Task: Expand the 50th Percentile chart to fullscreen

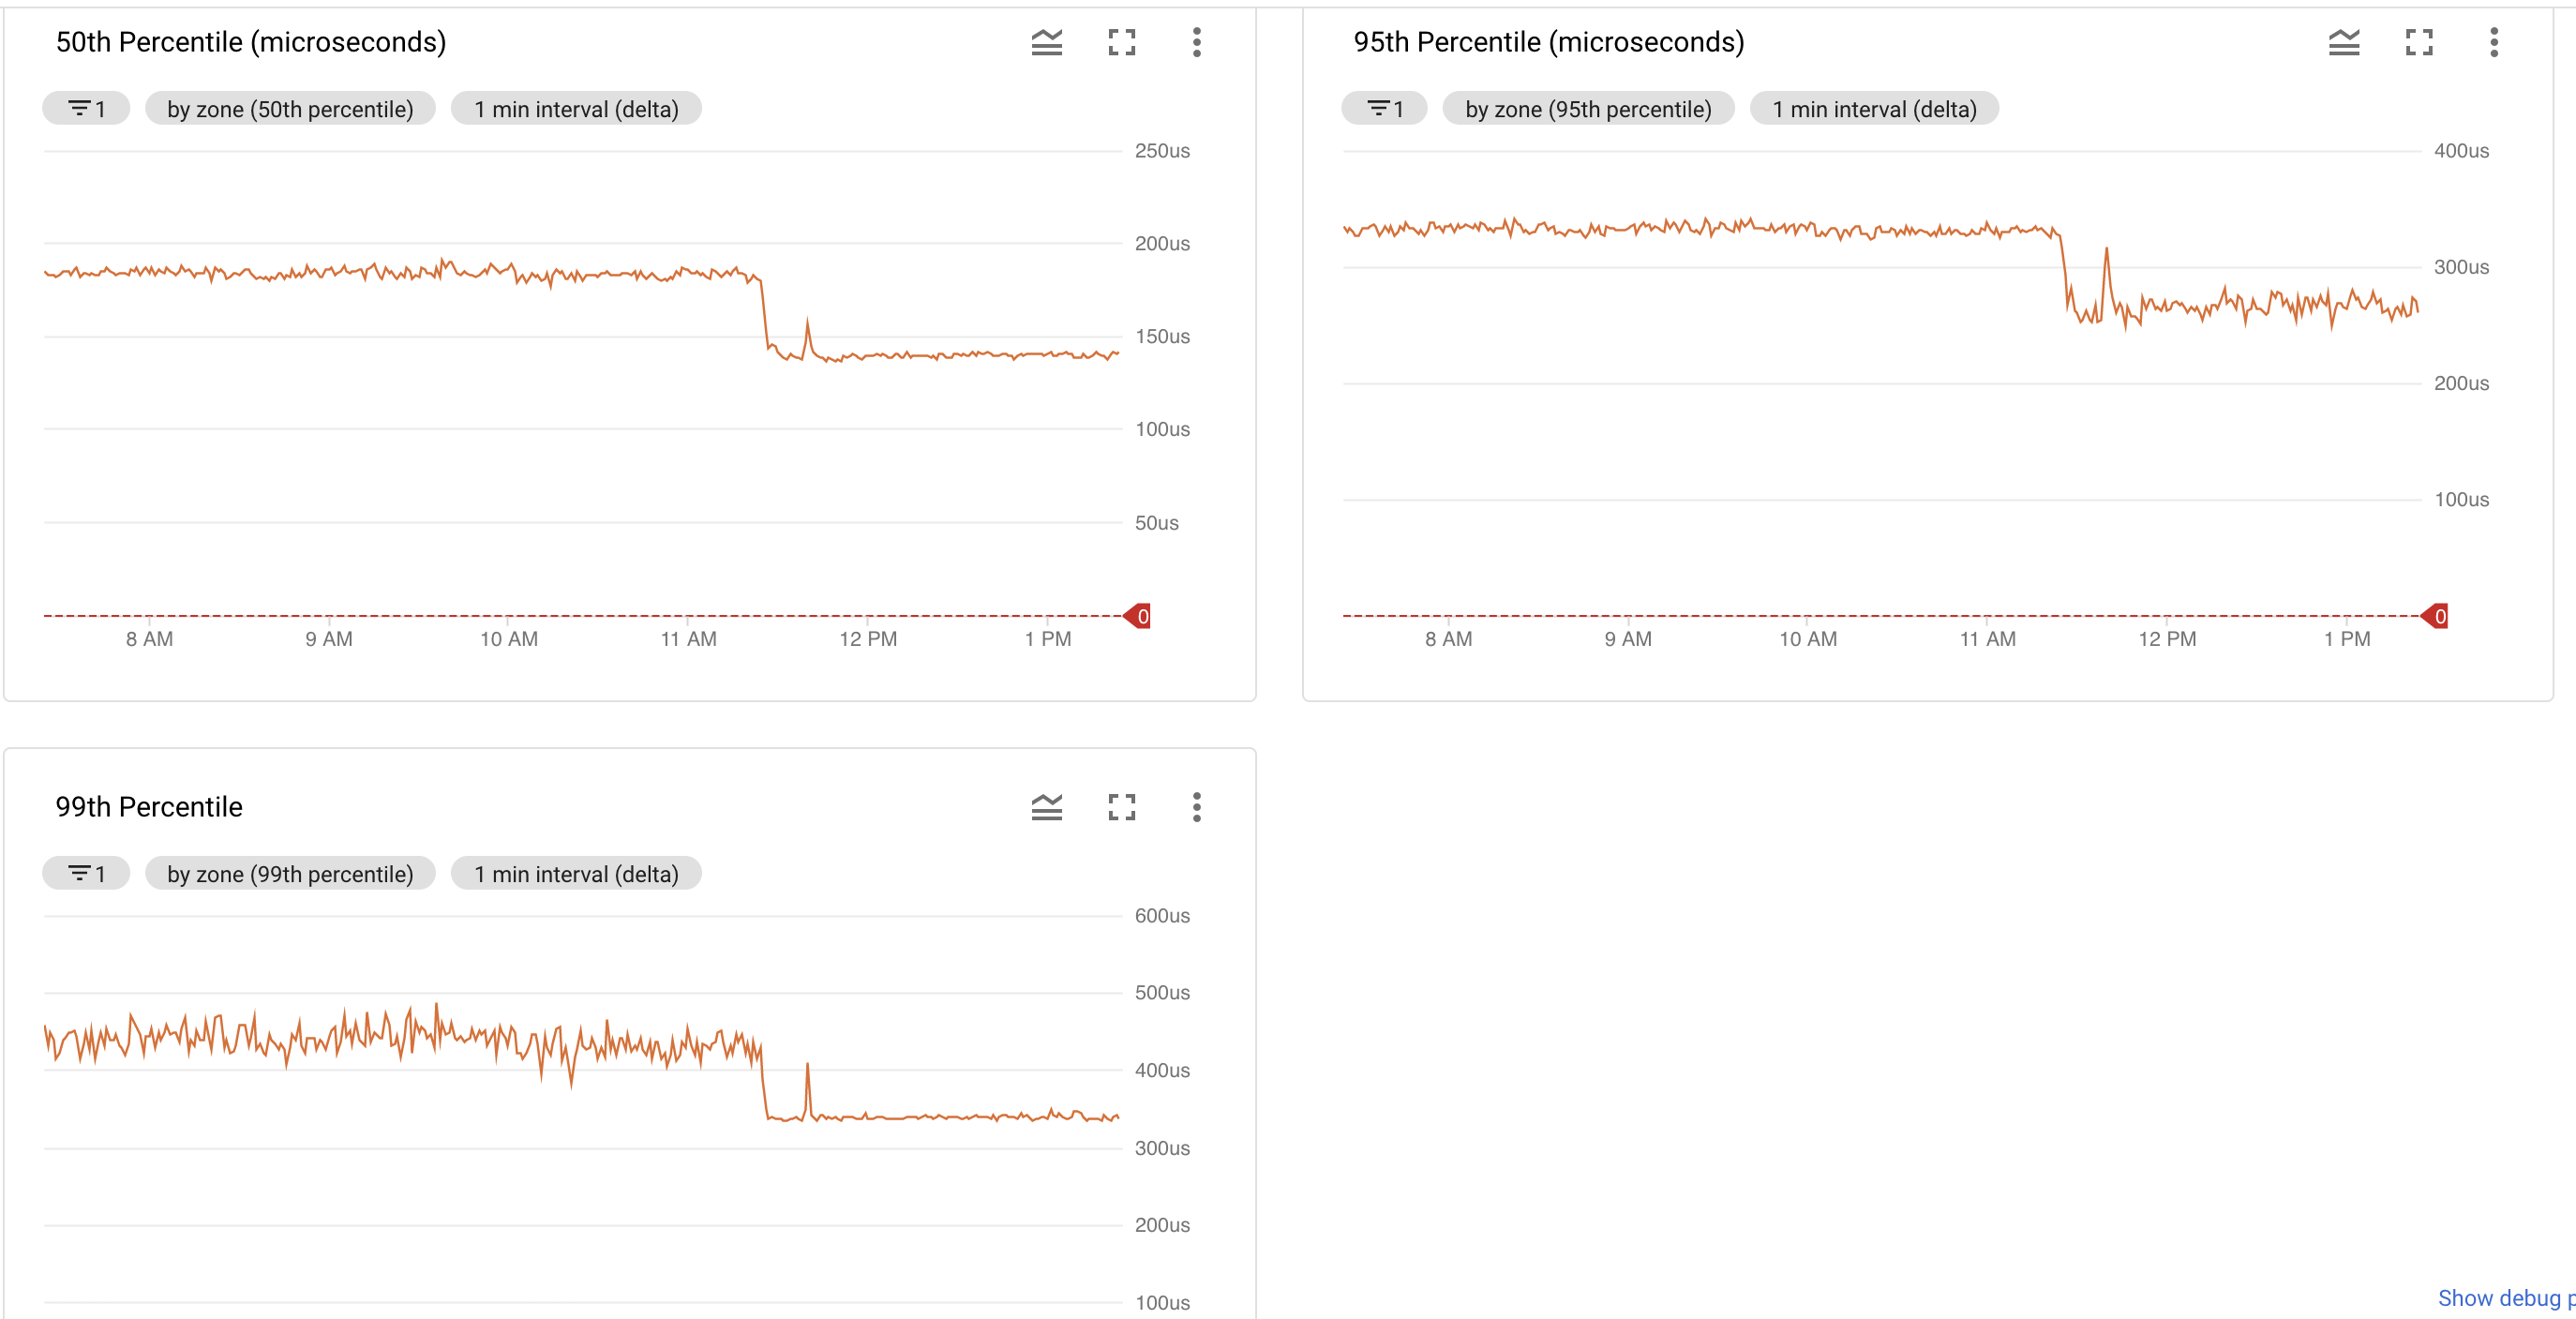Action: click(1122, 42)
